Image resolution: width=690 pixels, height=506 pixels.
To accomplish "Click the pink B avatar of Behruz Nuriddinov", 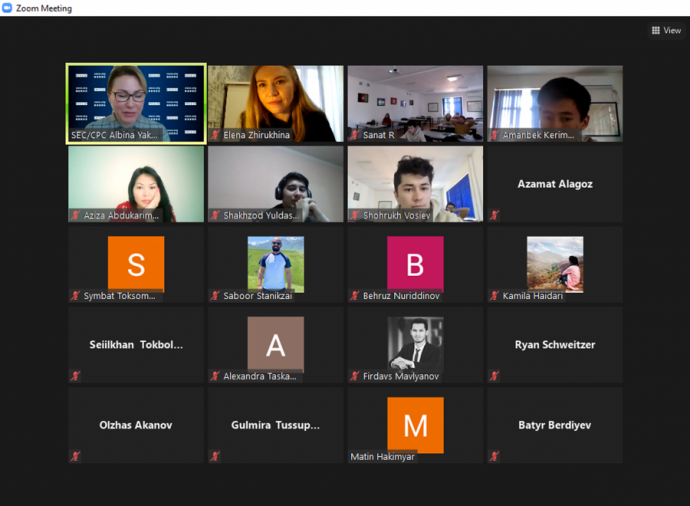I will tap(415, 264).
